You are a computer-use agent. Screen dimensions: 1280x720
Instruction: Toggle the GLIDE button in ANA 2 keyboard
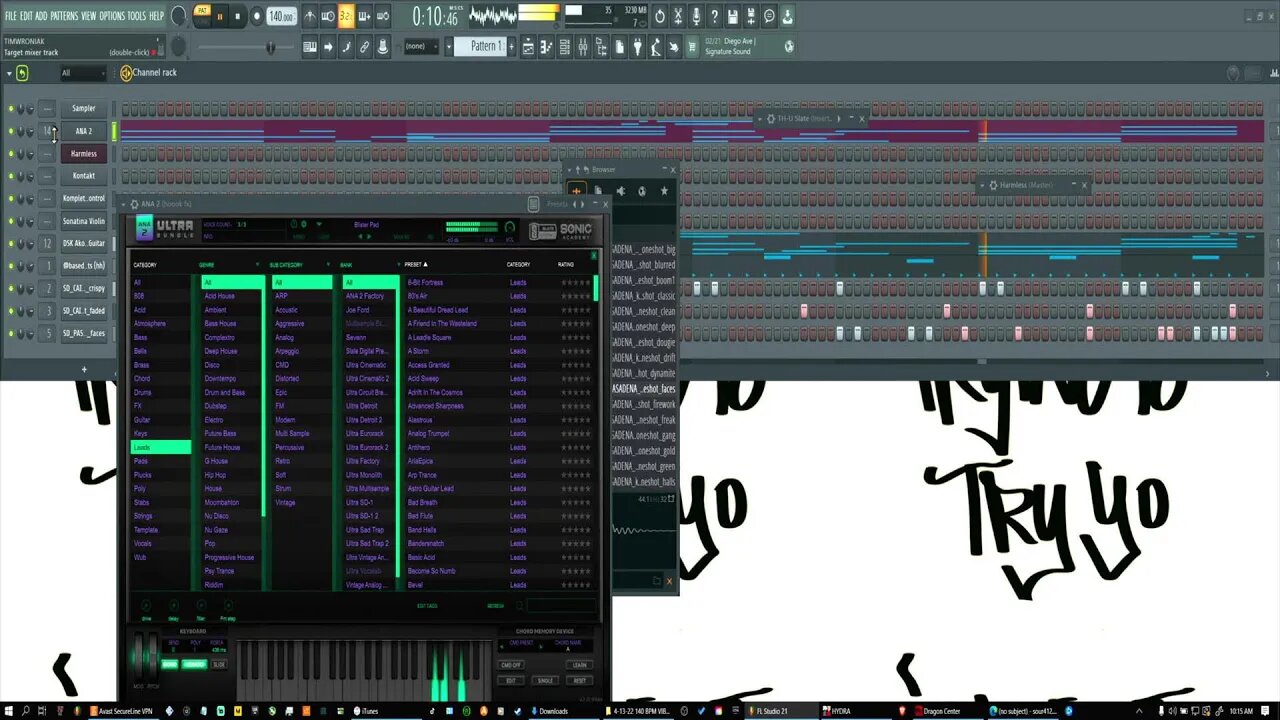(218, 664)
